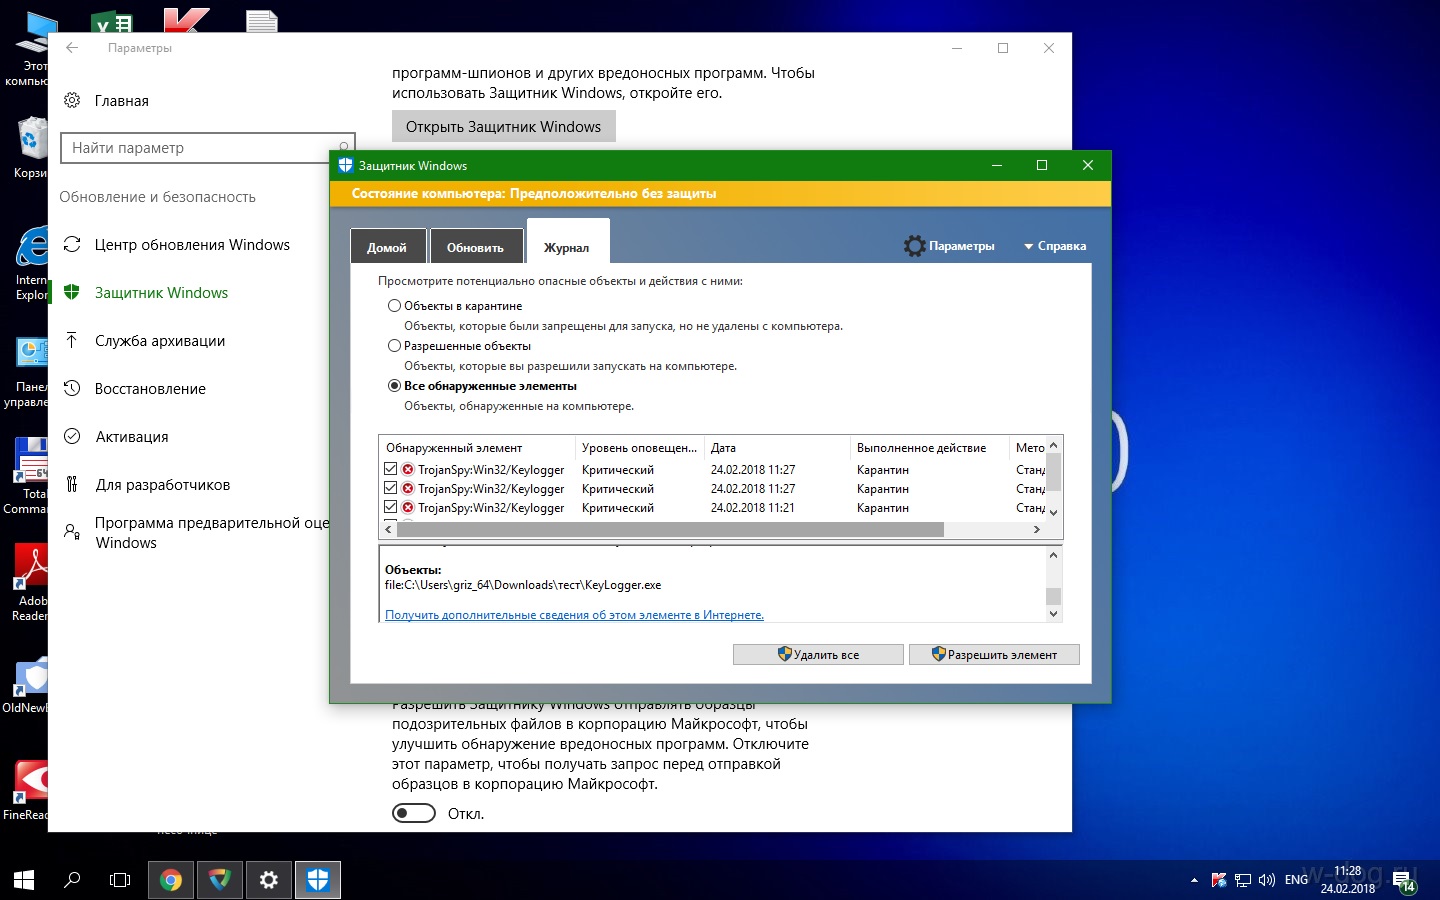The width and height of the screenshot is (1440, 900).
Task: Open Главная in Settings sidebar
Action: tap(122, 101)
